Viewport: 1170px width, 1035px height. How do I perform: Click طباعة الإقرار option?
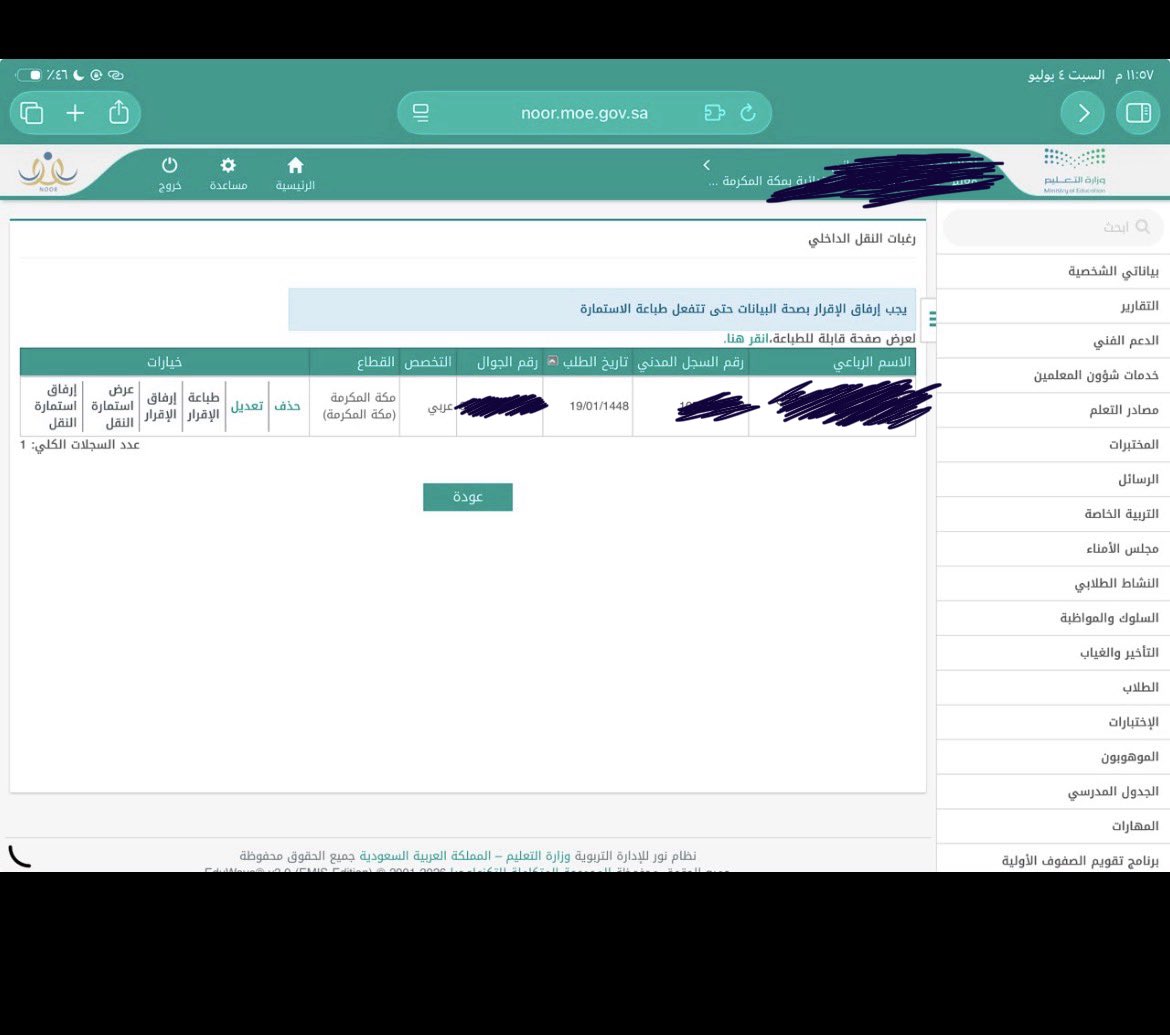point(203,406)
